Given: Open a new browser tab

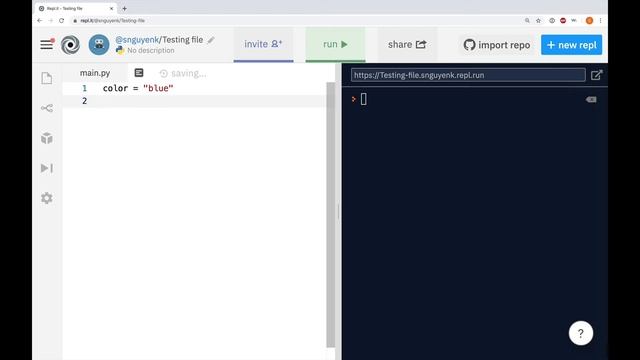Looking at the screenshot, I should coord(124,8).
